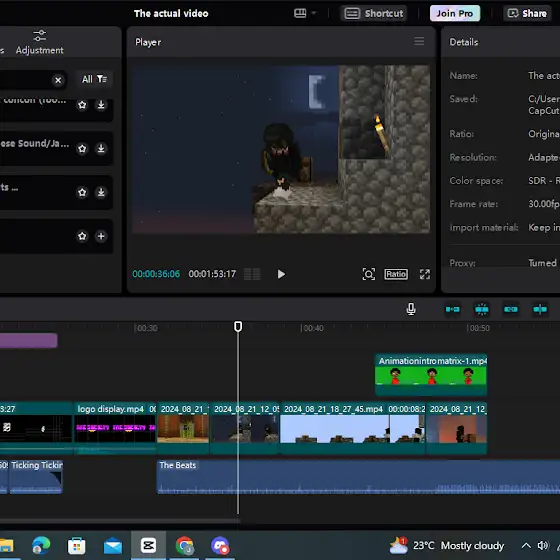Open the layout selector icon in the title bar
The height and width of the screenshot is (560, 560).
pyautogui.click(x=305, y=13)
